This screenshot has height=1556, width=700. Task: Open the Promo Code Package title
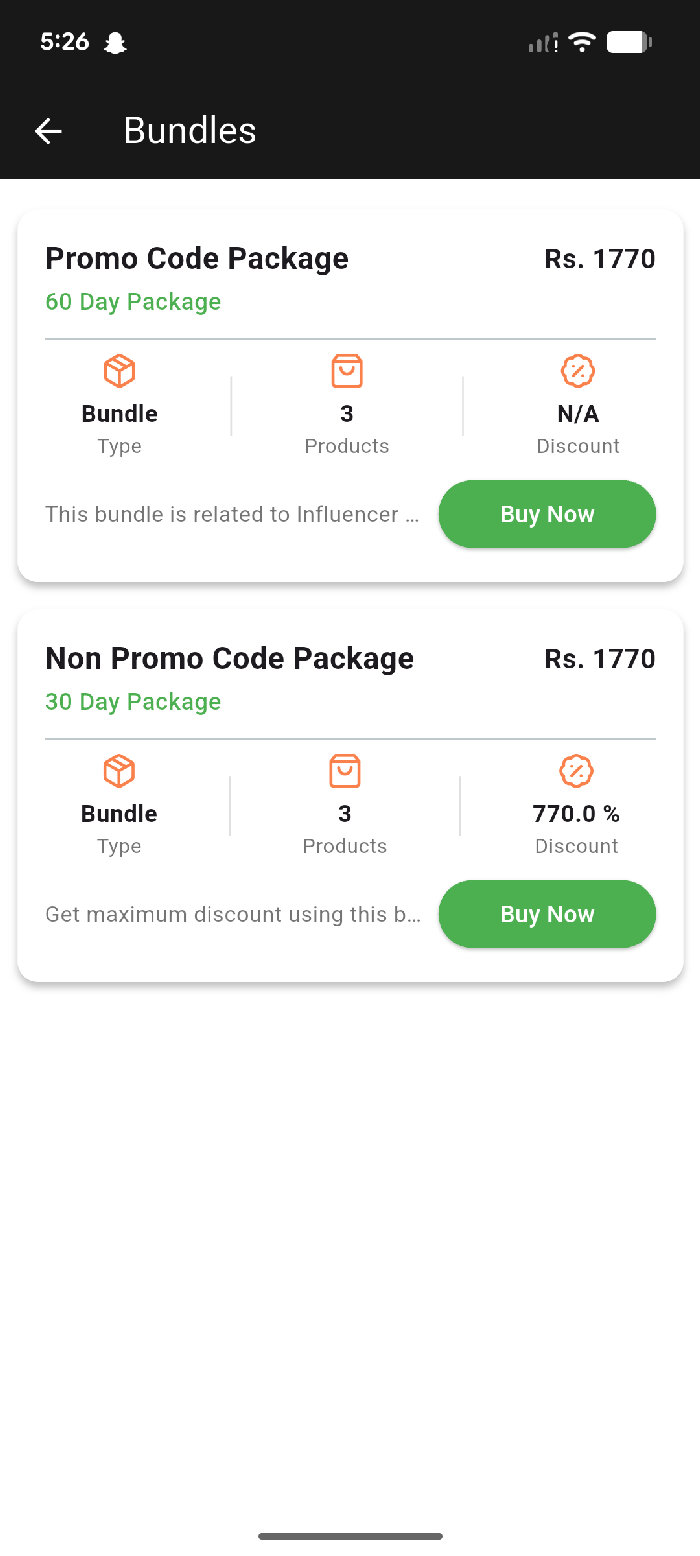[x=197, y=259]
